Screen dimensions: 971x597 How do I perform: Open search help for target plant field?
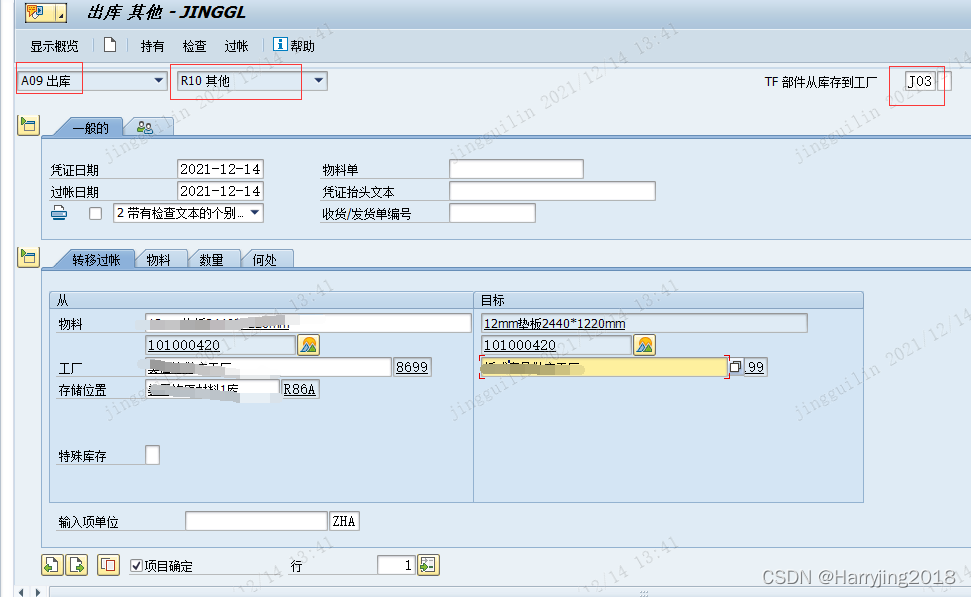click(x=735, y=367)
